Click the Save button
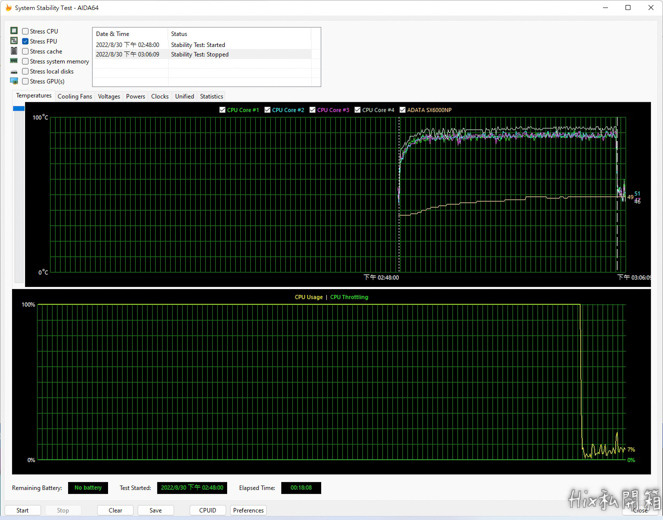The width and height of the screenshot is (663, 520). click(x=156, y=510)
